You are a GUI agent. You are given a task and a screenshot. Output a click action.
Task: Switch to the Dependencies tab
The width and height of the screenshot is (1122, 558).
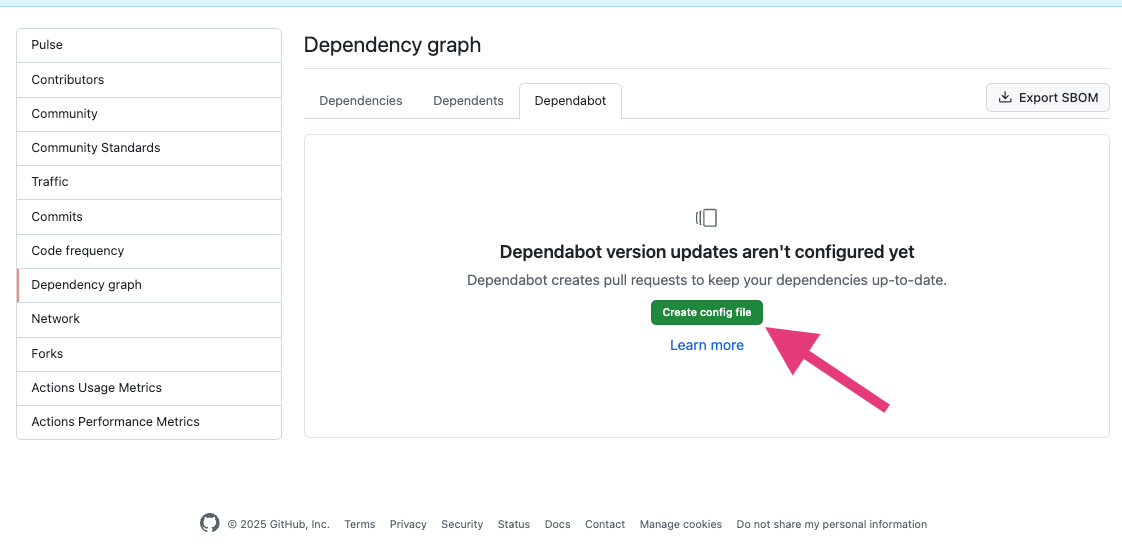tap(361, 101)
